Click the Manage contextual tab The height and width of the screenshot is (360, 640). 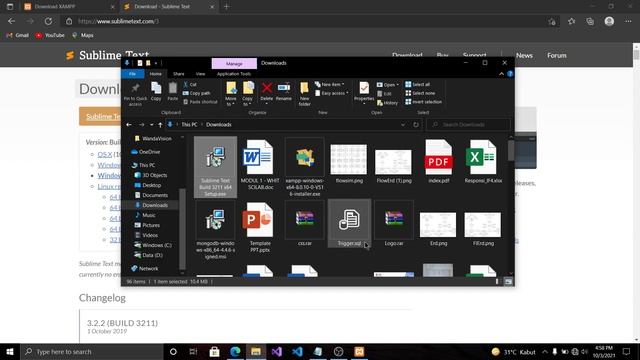(x=234, y=64)
